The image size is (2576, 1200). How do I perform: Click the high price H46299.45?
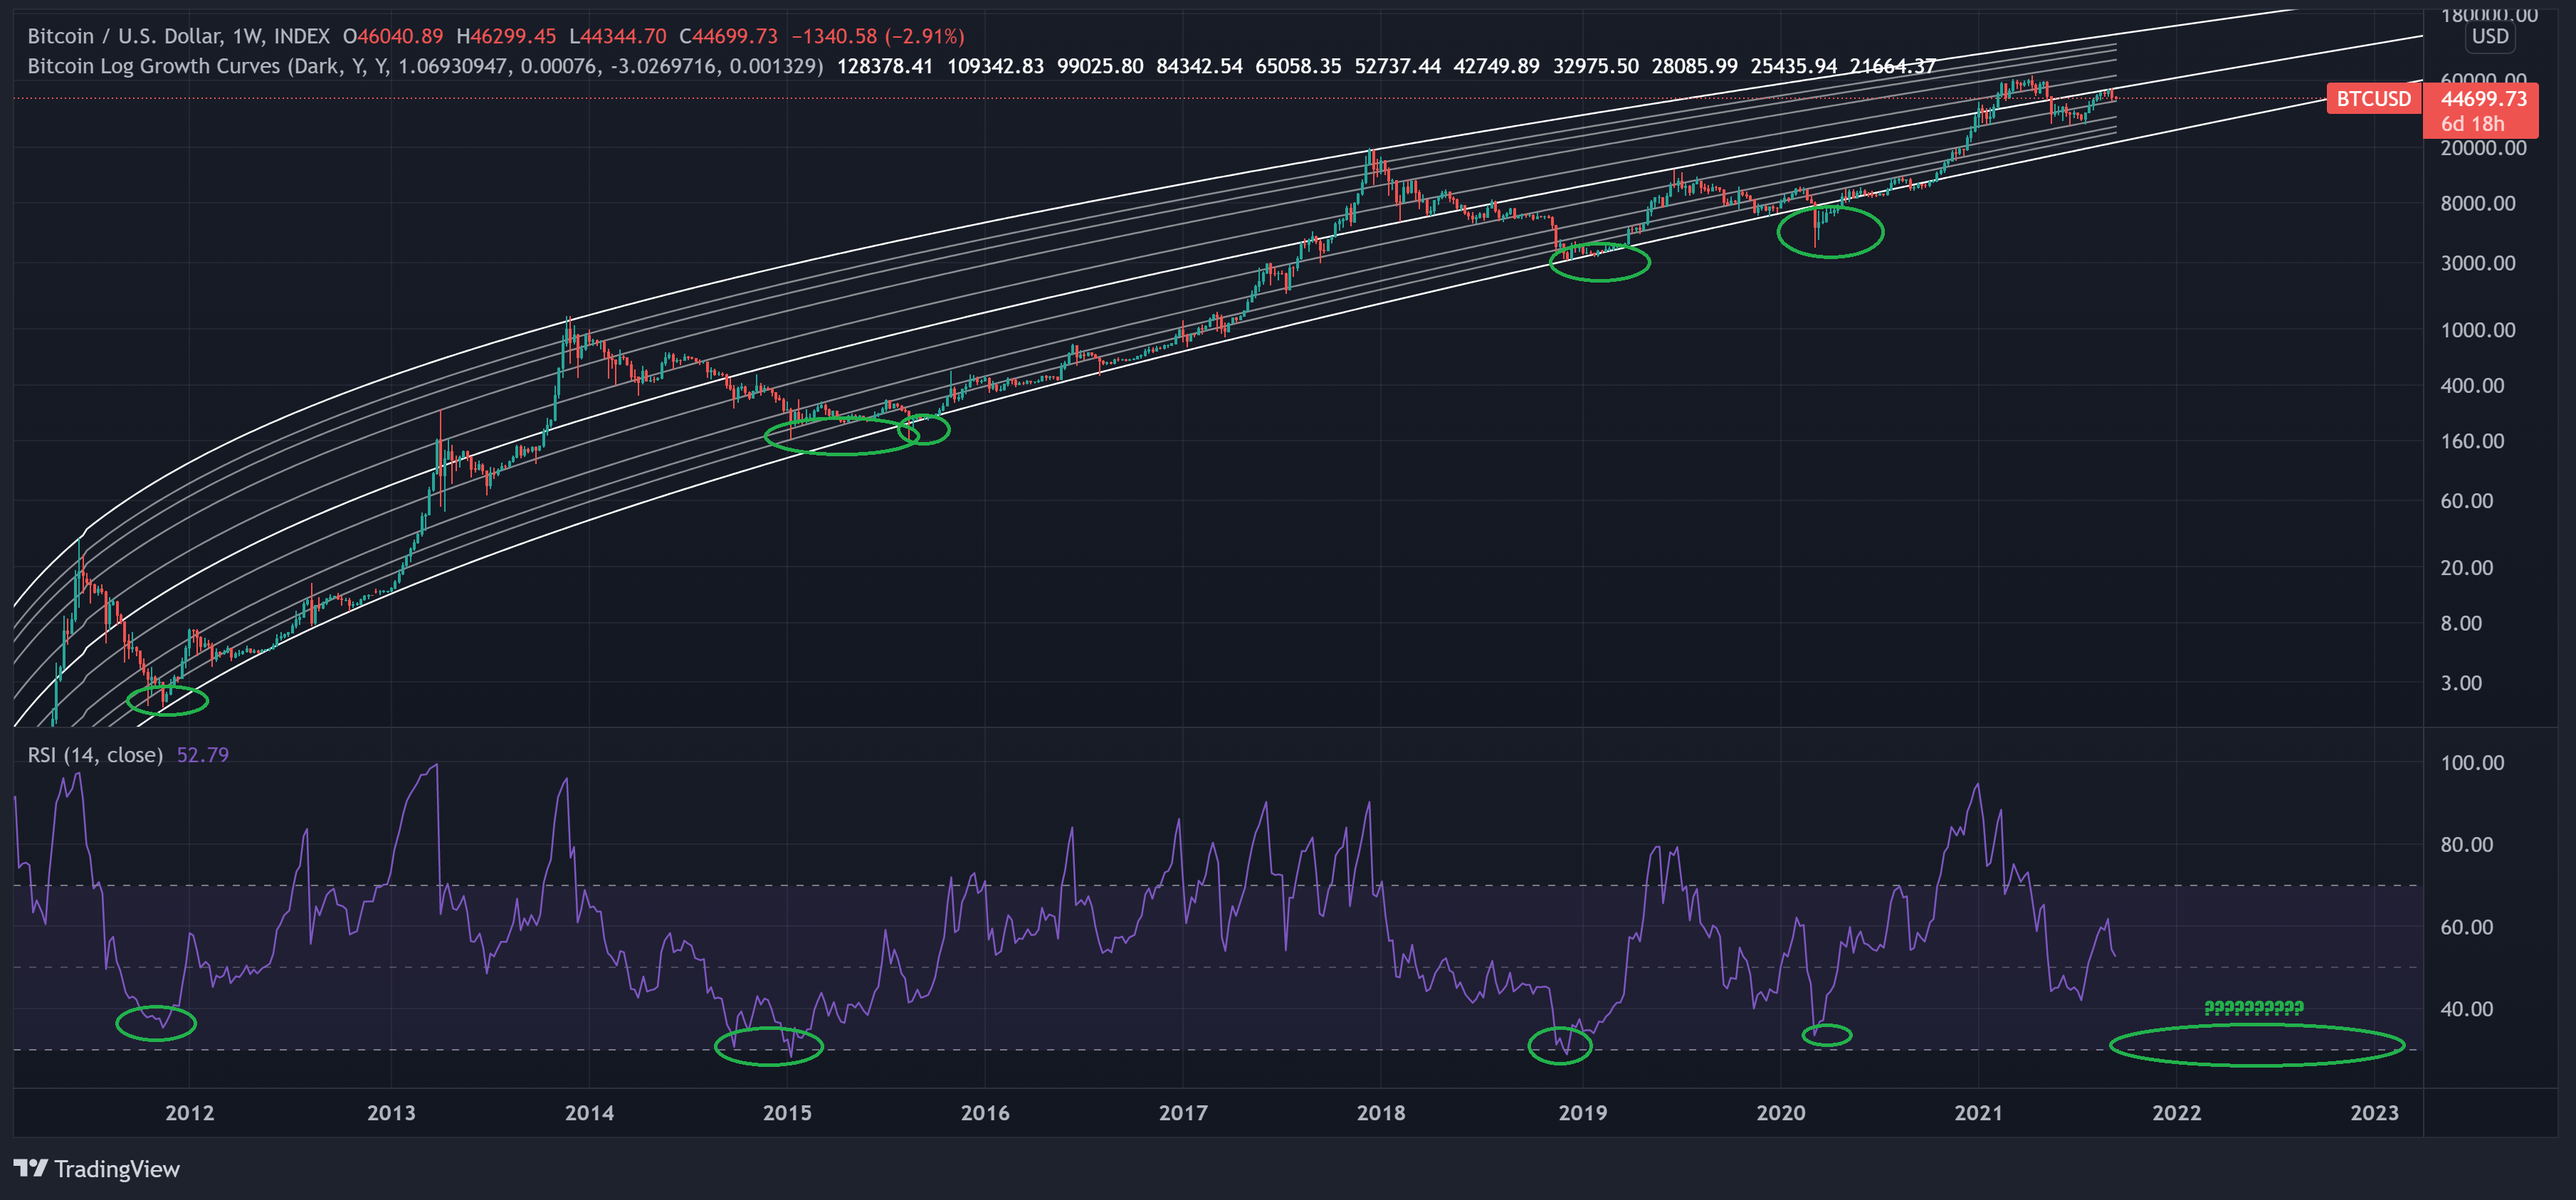pos(506,36)
